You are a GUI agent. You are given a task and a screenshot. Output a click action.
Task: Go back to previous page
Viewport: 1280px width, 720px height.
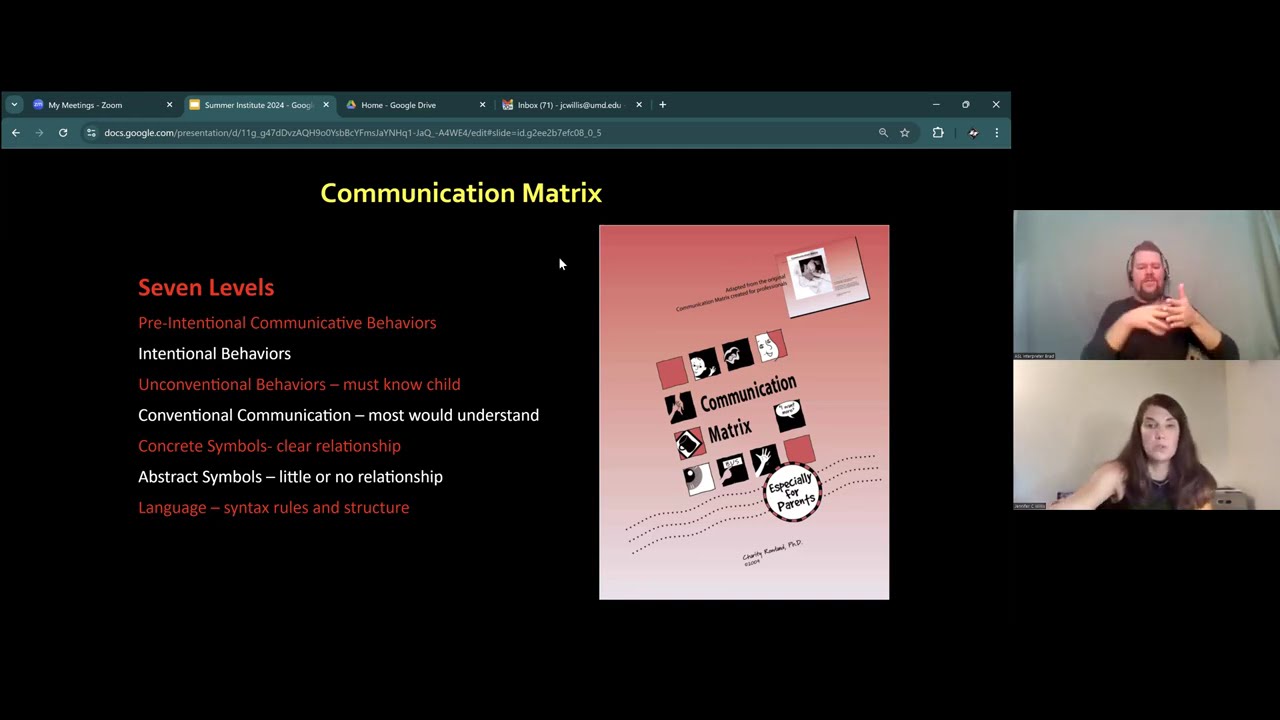(x=16, y=132)
